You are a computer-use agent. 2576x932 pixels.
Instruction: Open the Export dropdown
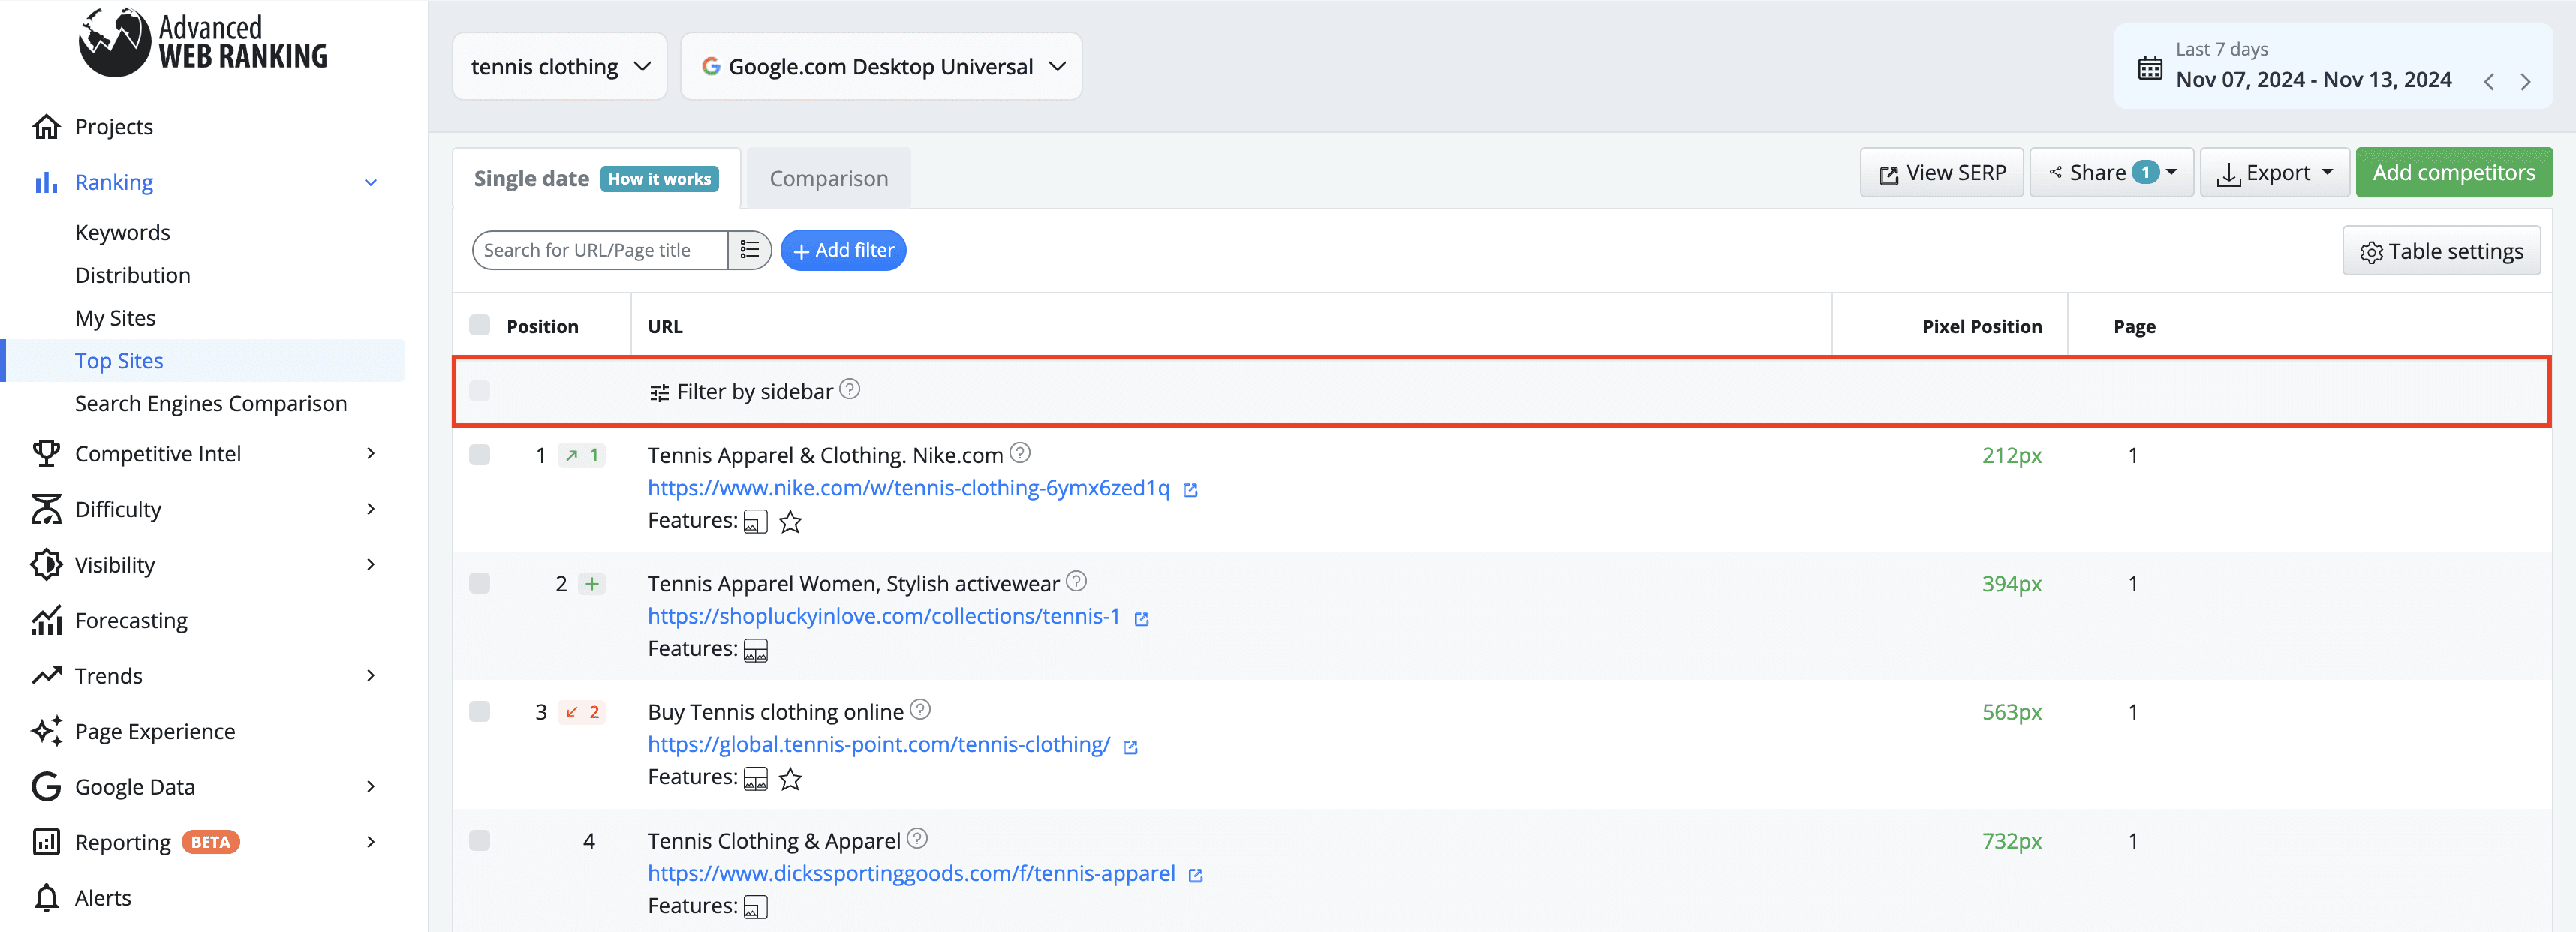click(x=2274, y=172)
